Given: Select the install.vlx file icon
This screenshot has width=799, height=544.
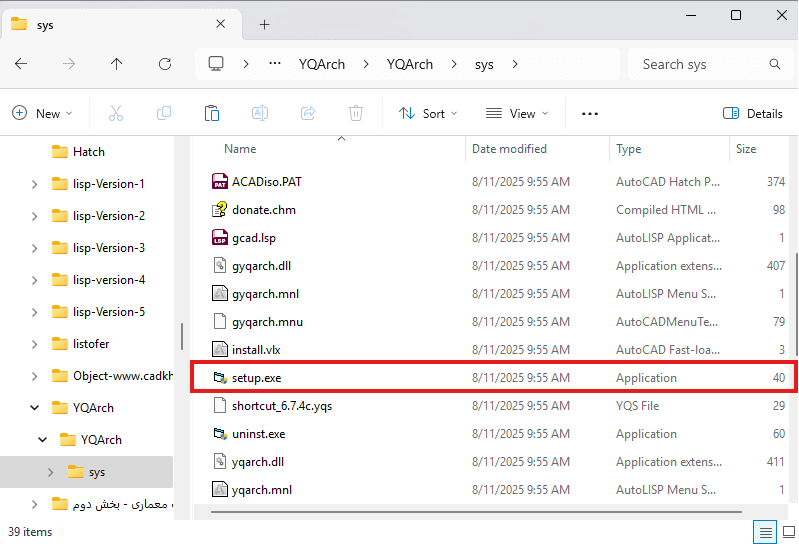Looking at the screenshot, I should point(220,349).
